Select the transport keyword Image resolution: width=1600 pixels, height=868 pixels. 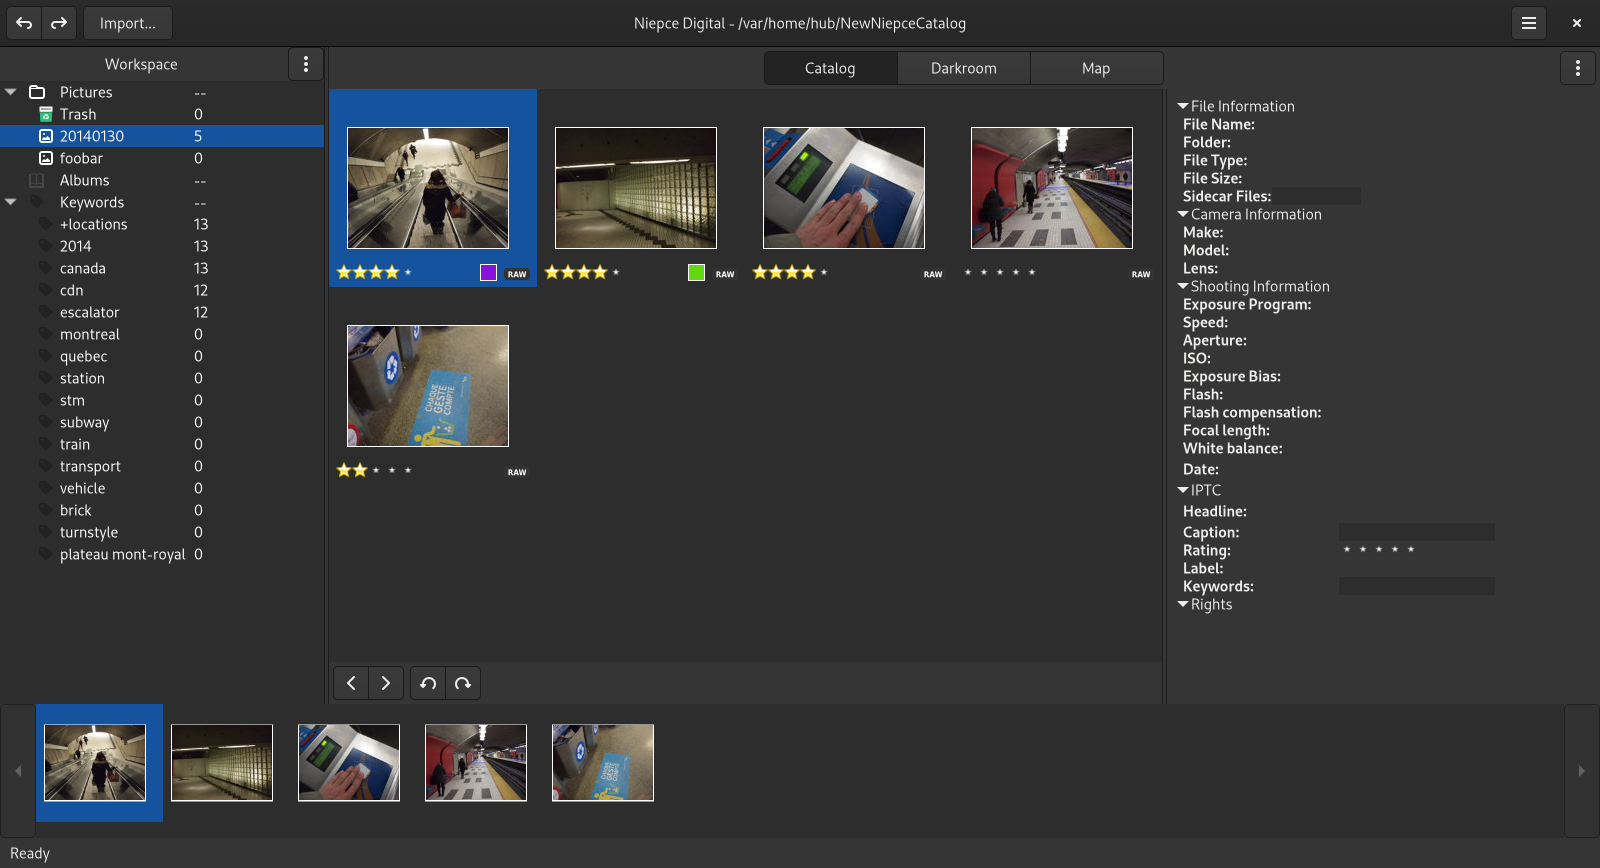pyautogui.click(x=90, y=466)
